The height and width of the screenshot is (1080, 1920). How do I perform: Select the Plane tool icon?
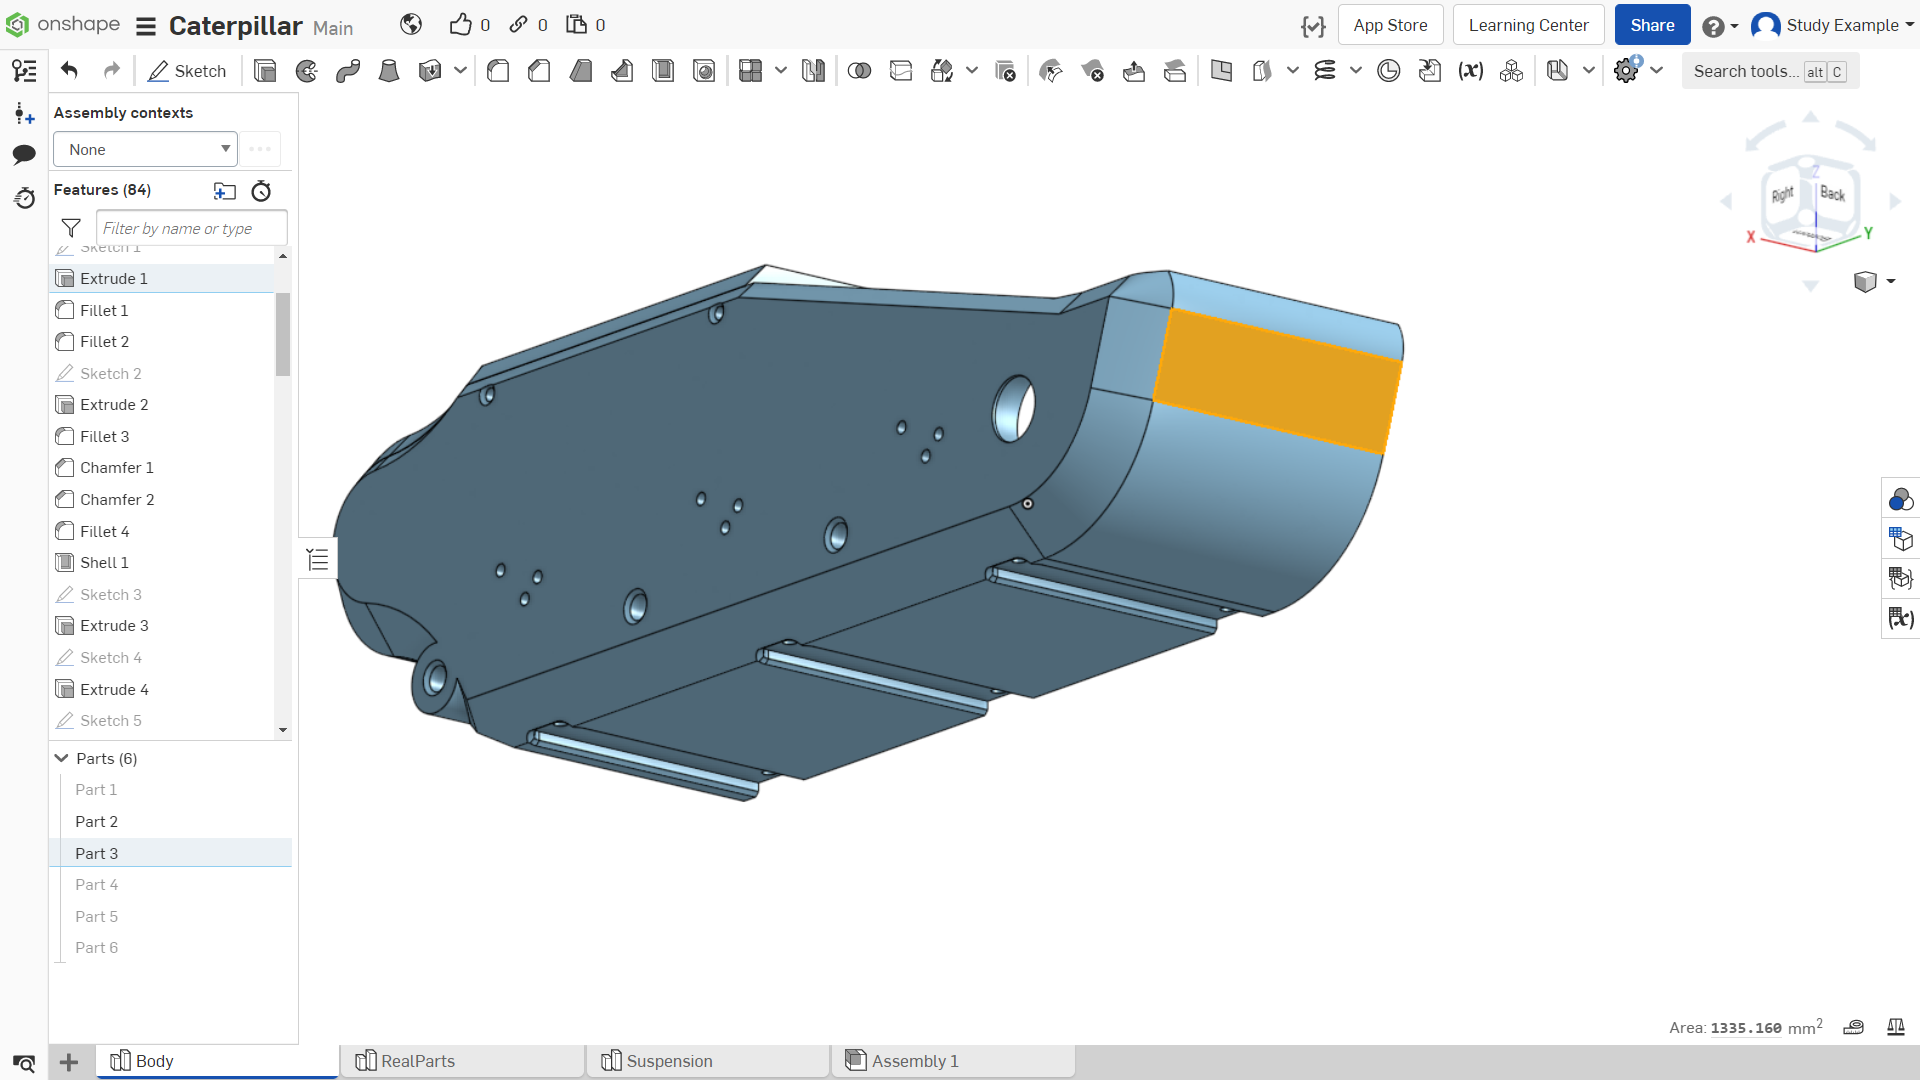[x=1221, y=71]
